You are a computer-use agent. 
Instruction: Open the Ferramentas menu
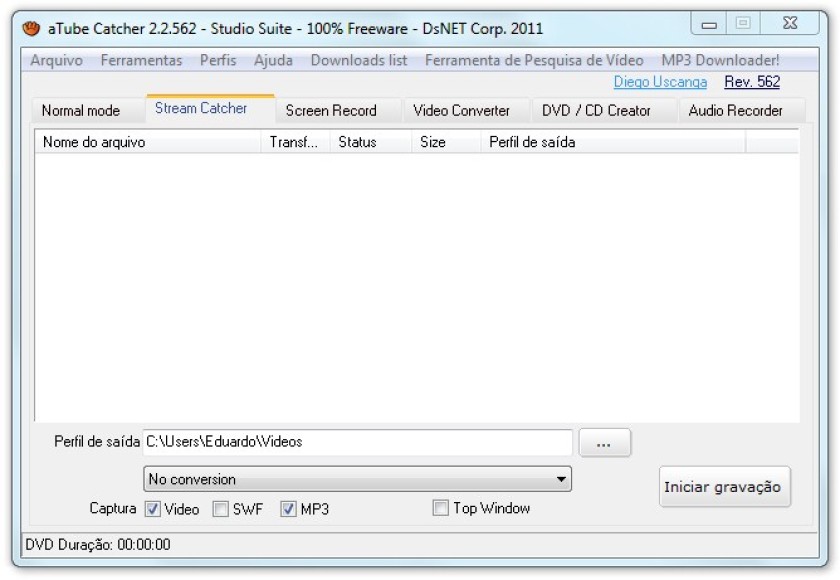tap(141, 60)
